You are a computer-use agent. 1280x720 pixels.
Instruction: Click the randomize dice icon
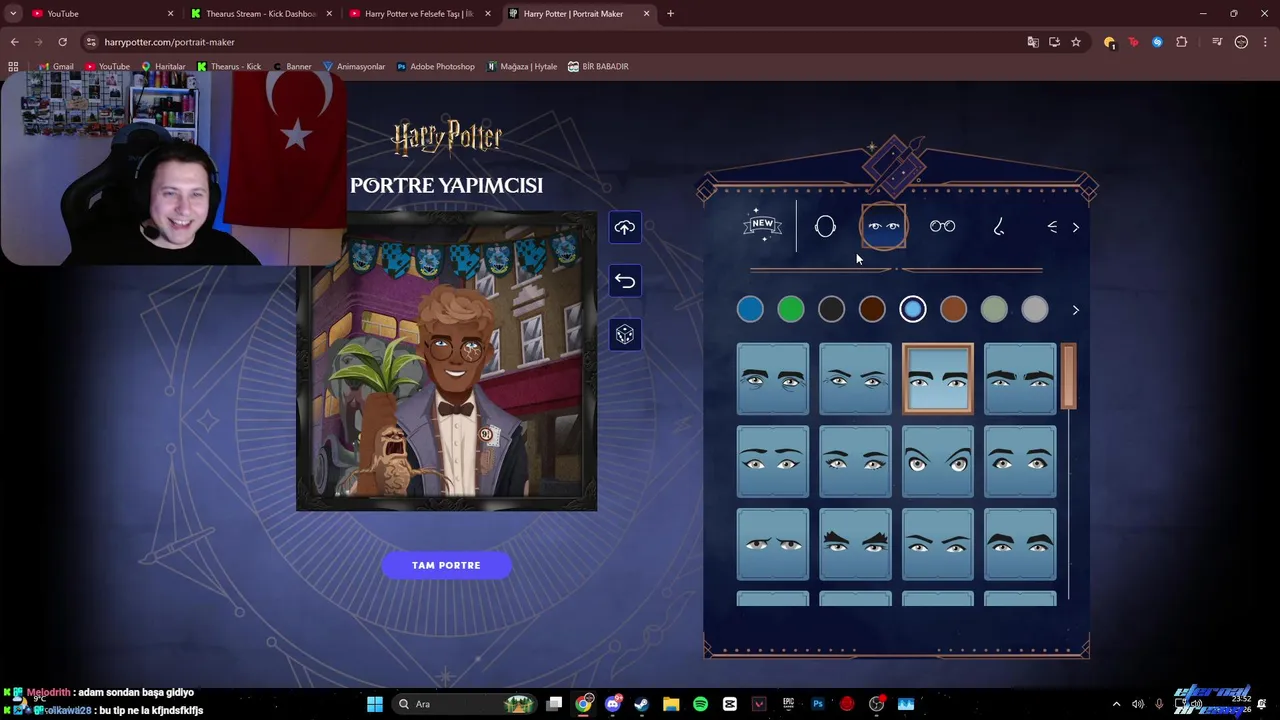625,335
